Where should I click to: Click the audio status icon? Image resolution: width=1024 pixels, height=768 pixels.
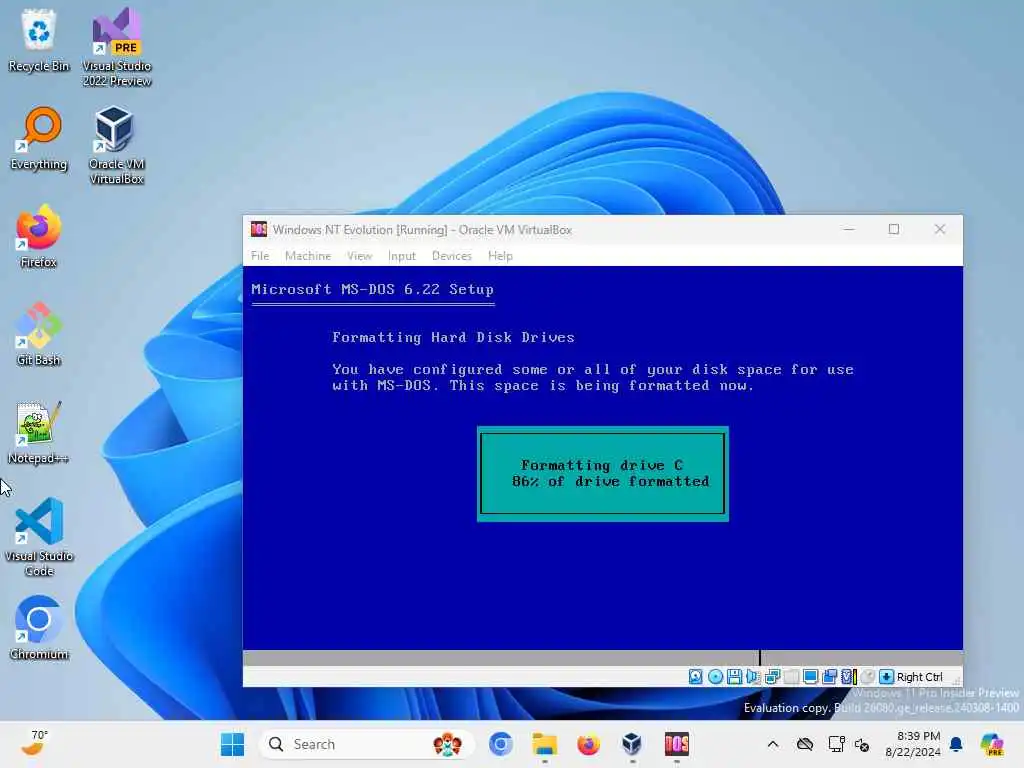[753, 677]
